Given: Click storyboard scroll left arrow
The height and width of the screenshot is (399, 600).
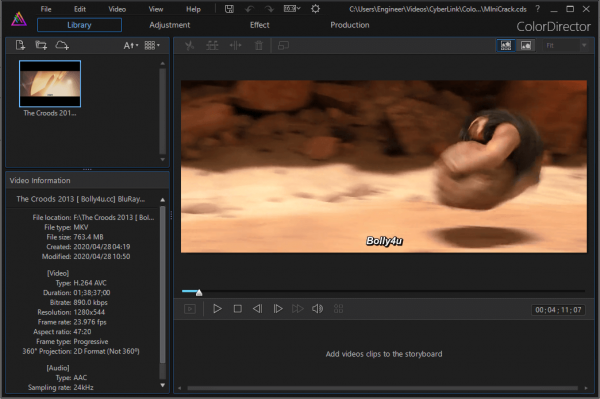Looking at the screenshot, I should [x=179, y=388].
